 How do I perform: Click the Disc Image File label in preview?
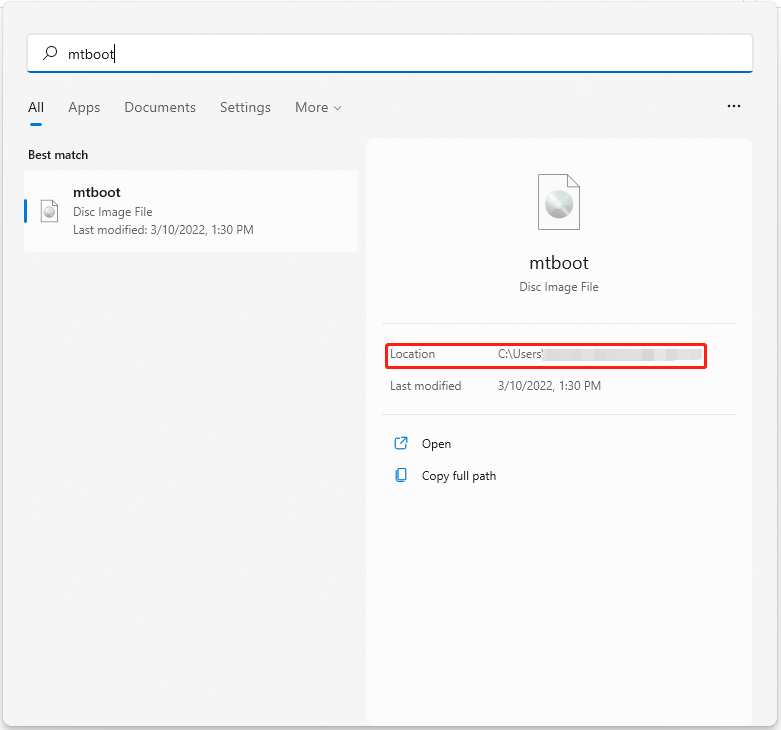pos(559,287)
